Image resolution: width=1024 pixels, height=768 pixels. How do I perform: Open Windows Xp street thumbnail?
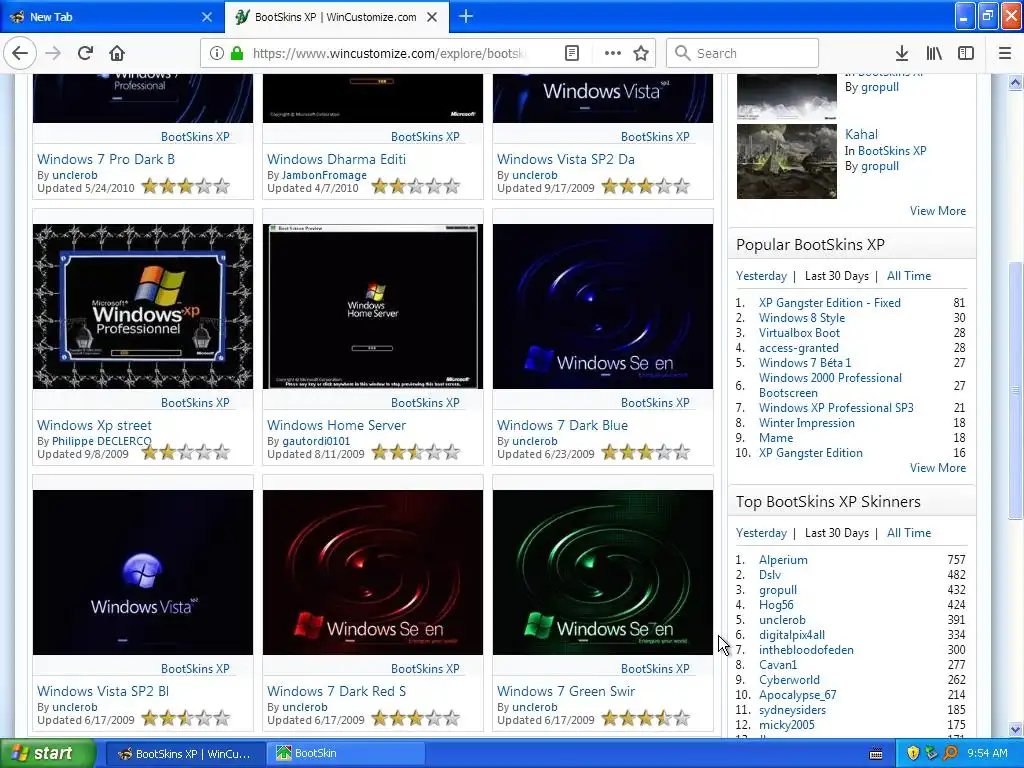(x=143, y=306)
